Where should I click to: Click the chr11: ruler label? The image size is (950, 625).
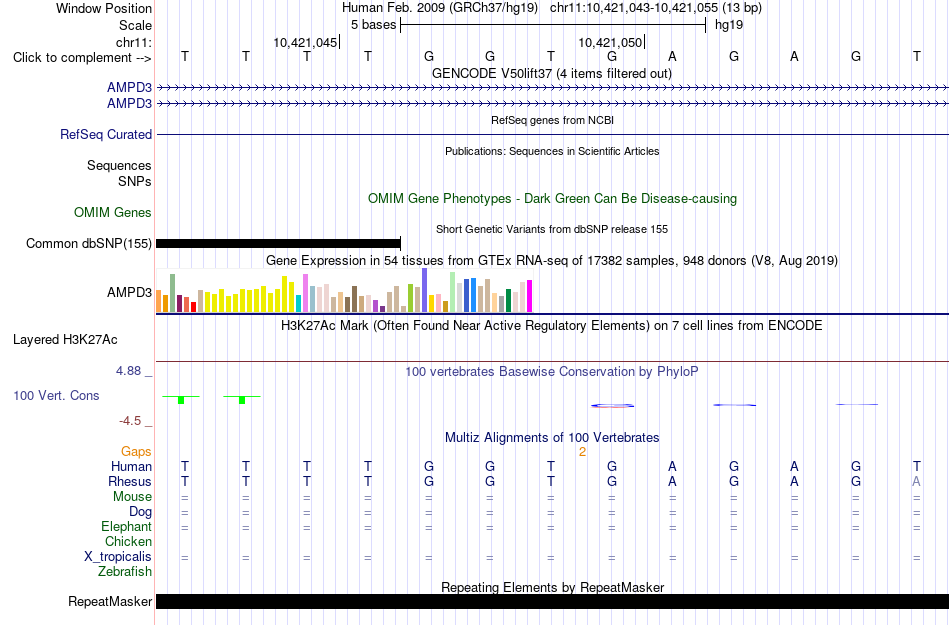click(133, 42)
